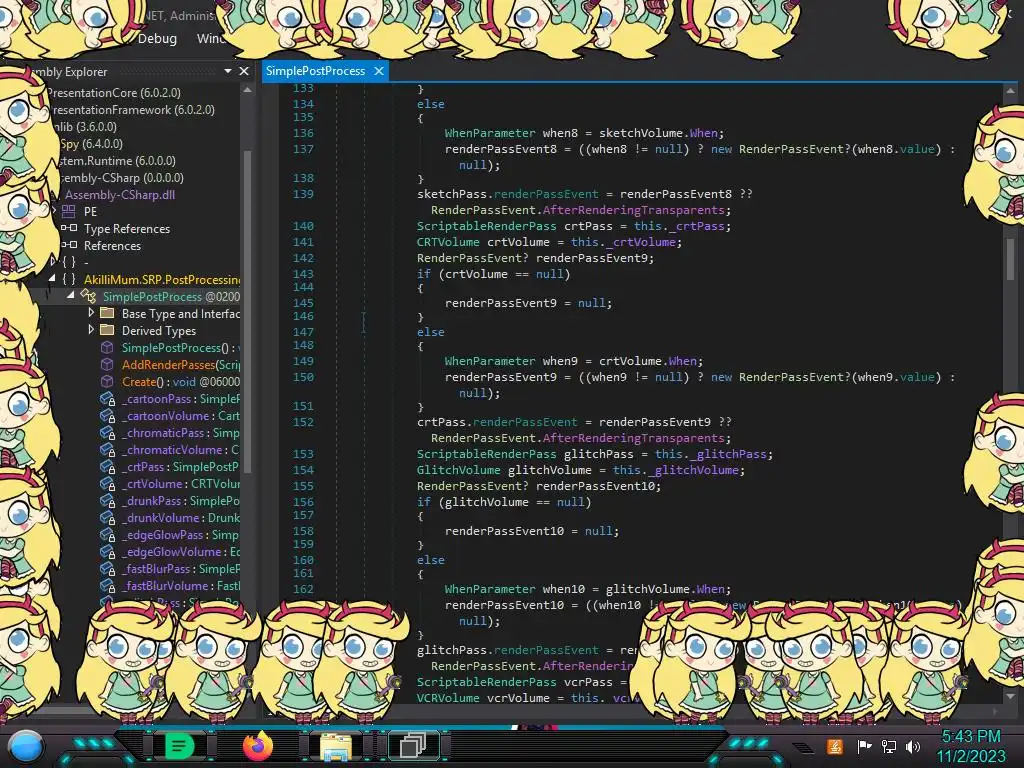This screenshot has height=768, width=1024.
Task: Open the taskbar clock showing 5:43 PM
Action: click(971, 746)
